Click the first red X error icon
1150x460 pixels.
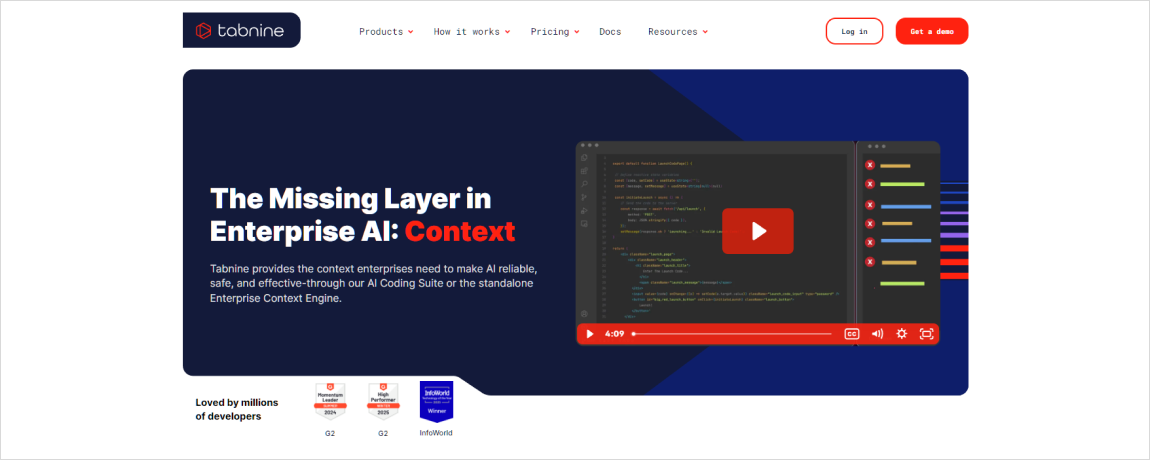870,165
